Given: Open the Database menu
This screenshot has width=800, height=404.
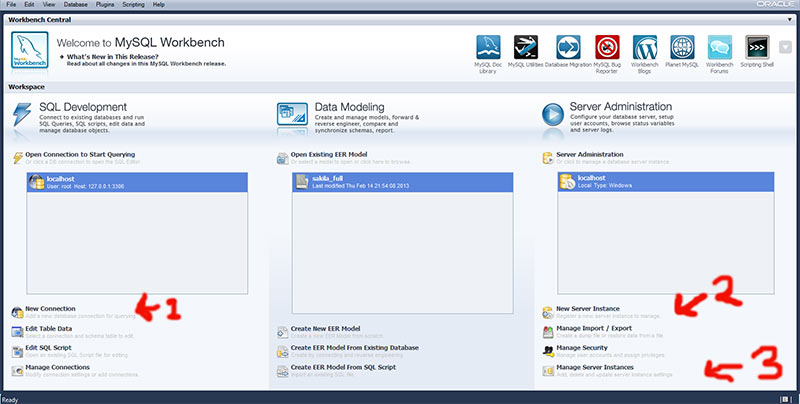Looking at the screenshot, I should [76, 4].
